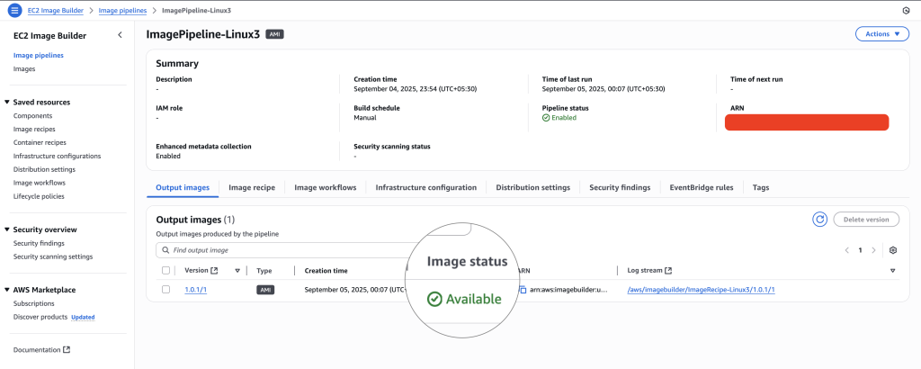The width and height of the screenshot is (921, 369).
Task: Go to EC2 Image Builder breadcrumb
Action: click(x=55, y=11)
